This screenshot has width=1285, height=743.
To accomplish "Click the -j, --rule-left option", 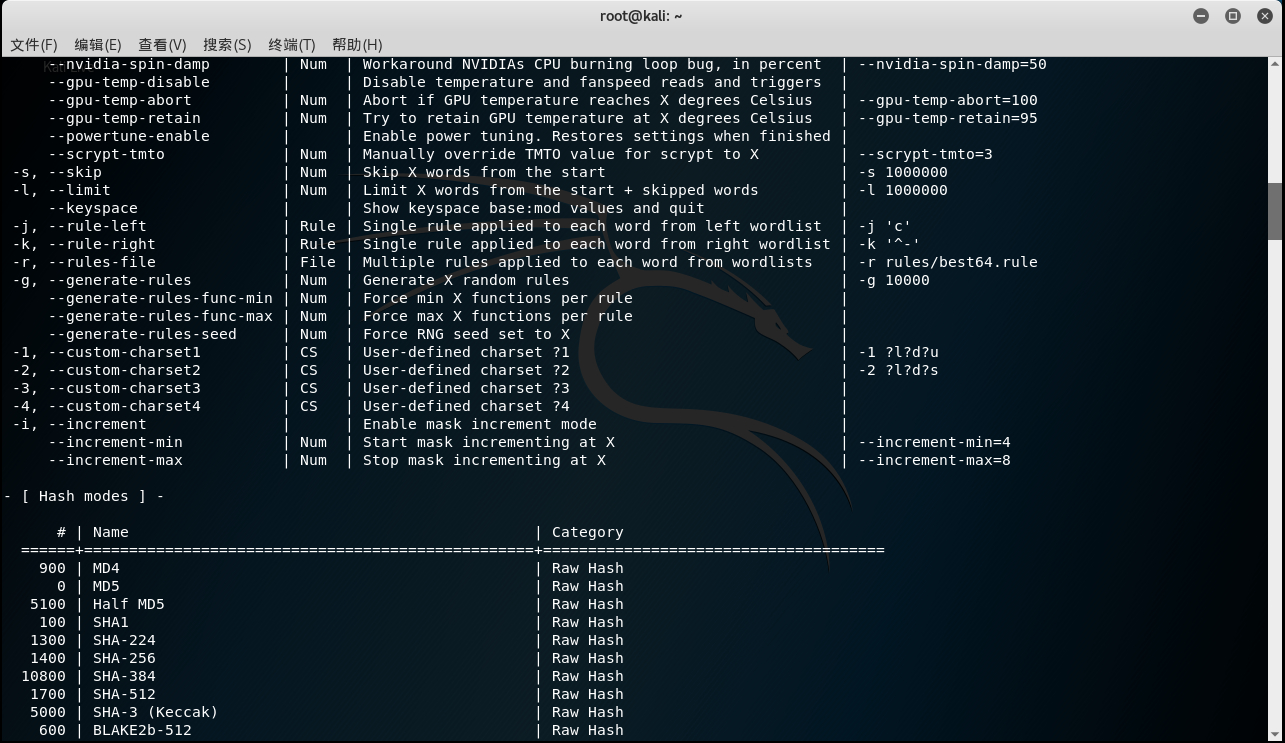I will [x=80, y=226].
